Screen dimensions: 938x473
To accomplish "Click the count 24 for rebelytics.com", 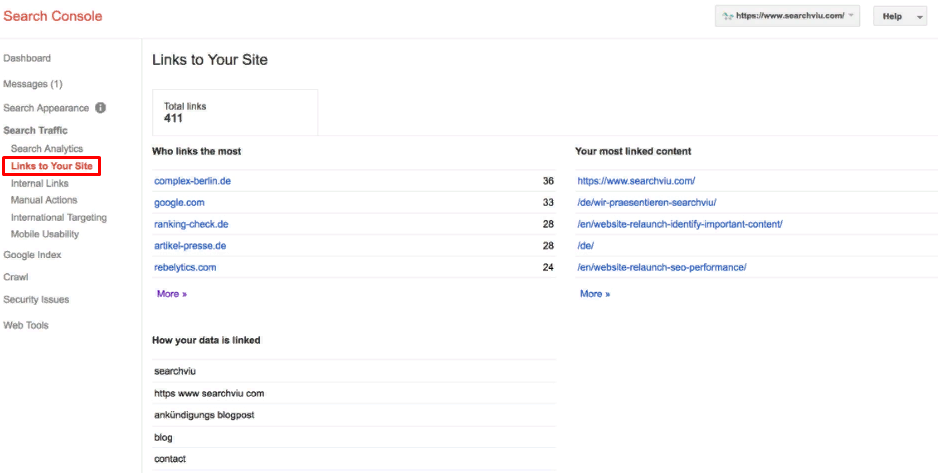I will pos(548,267).
